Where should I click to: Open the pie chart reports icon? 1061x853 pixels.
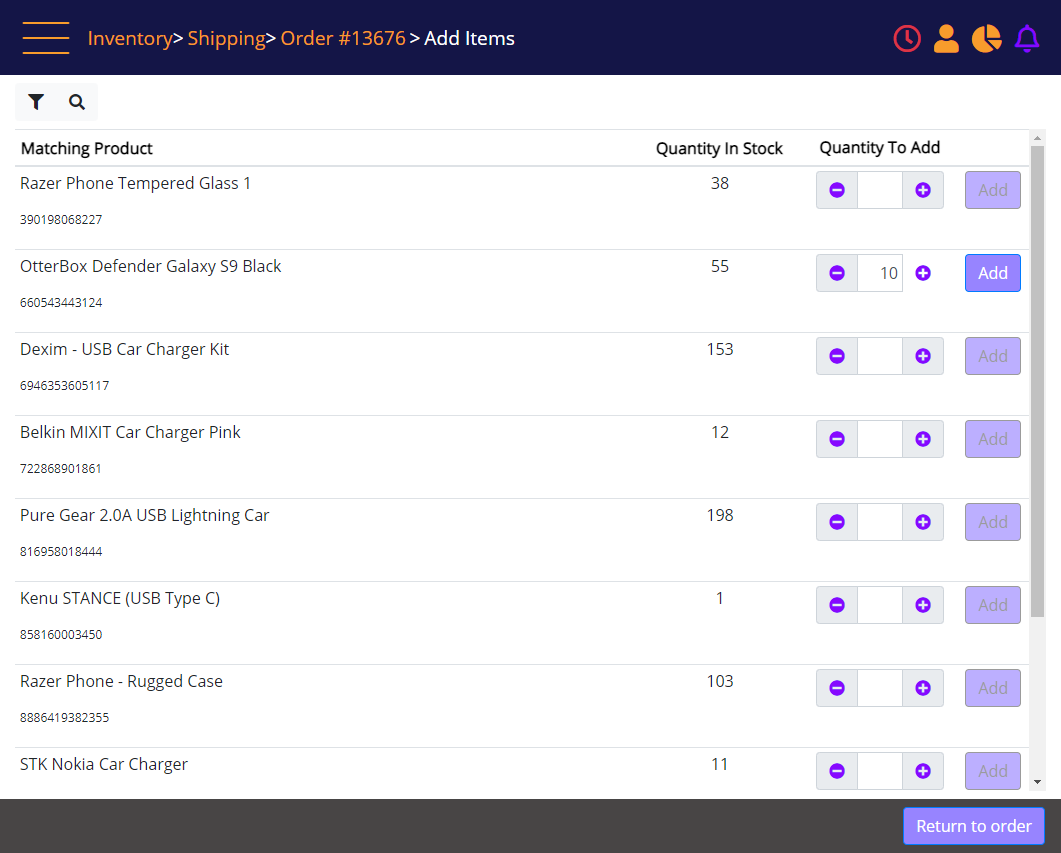coord(987,39)
